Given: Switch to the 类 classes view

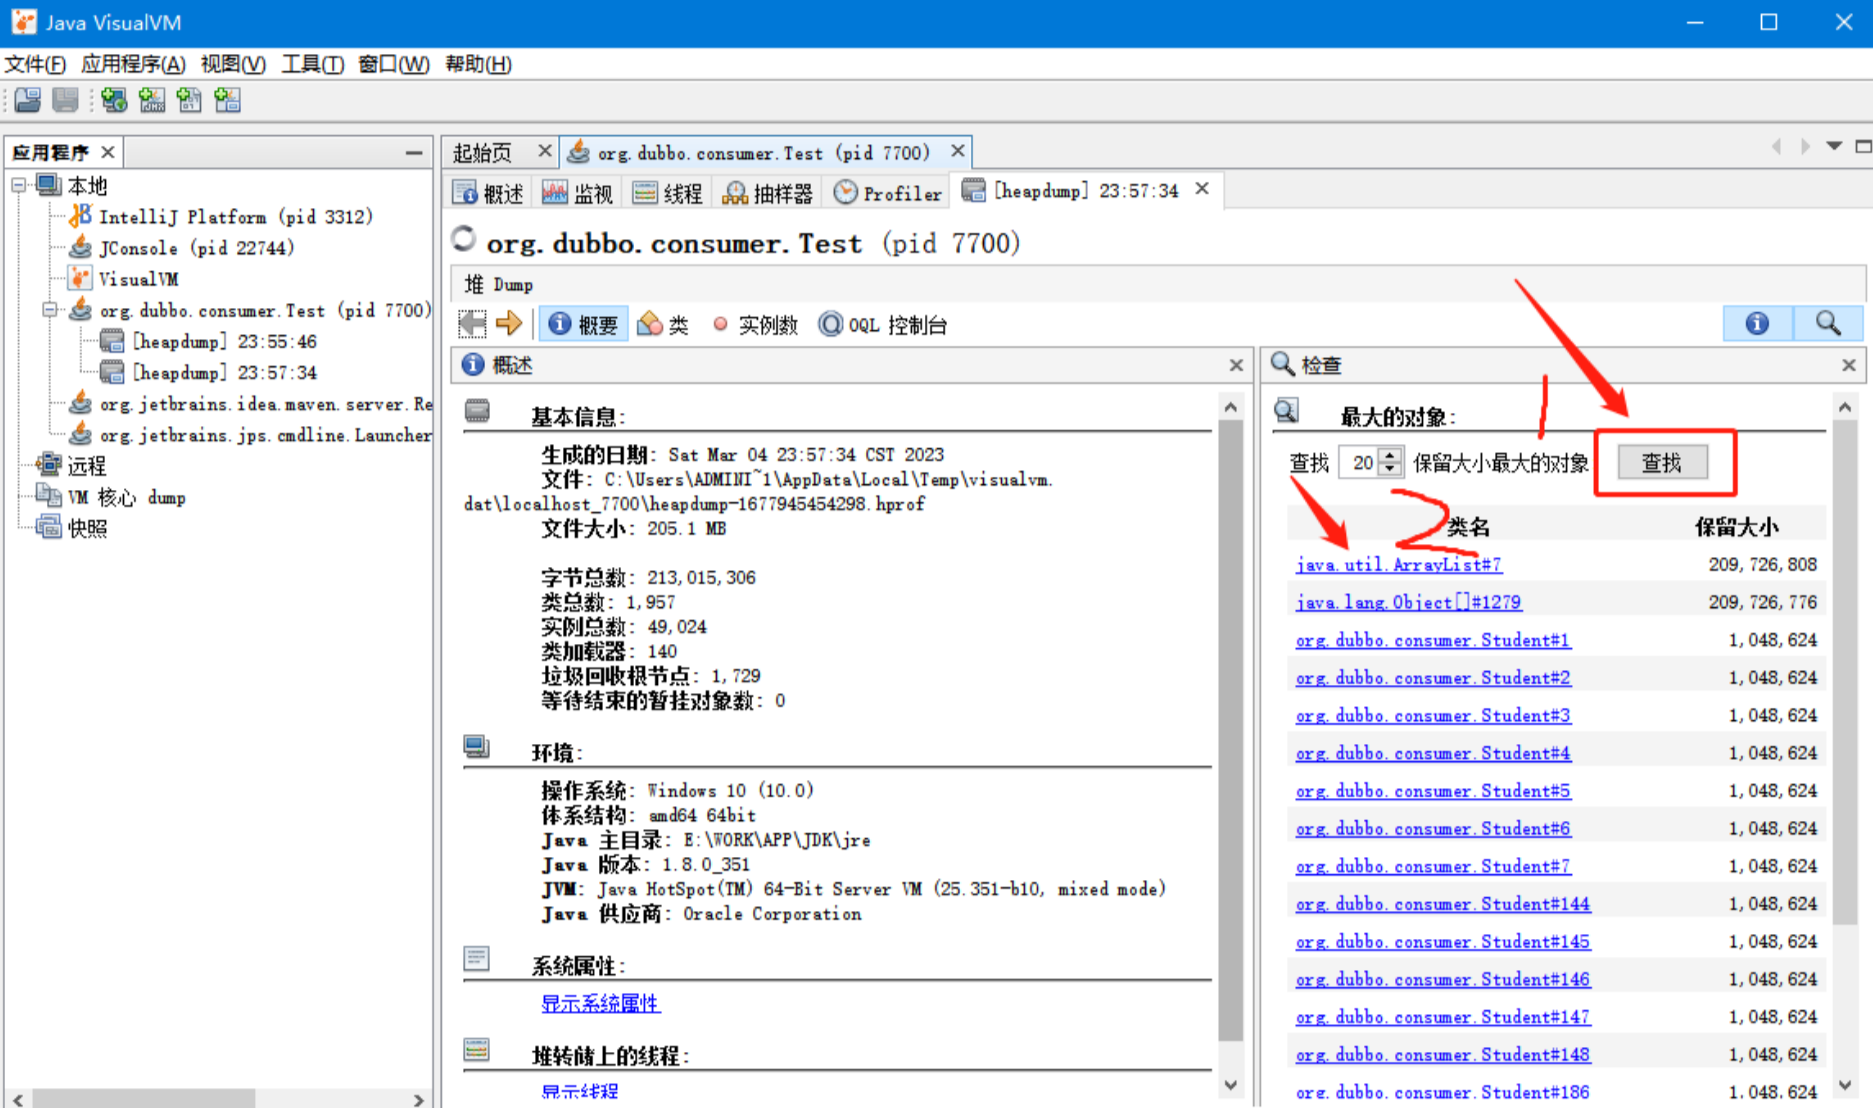Looking at the screenshot, I should coord(663,324).
